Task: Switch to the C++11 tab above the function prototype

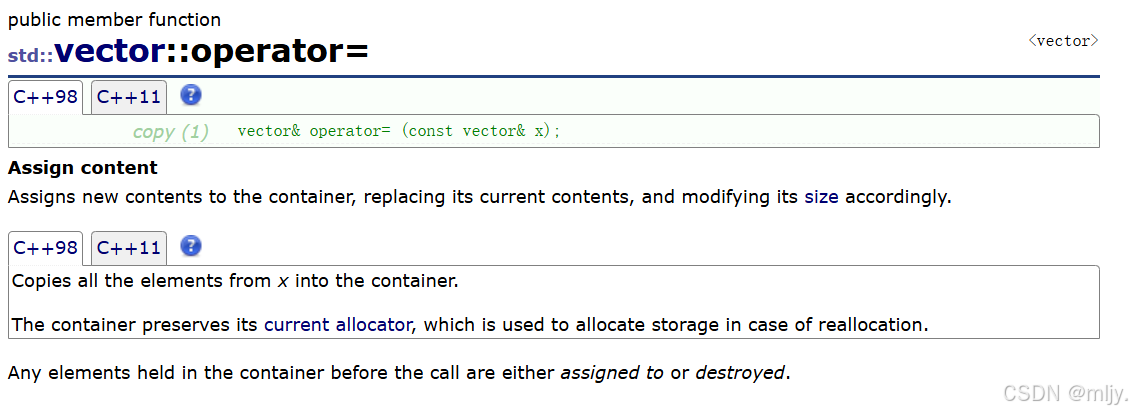Action: pos(129,97)
